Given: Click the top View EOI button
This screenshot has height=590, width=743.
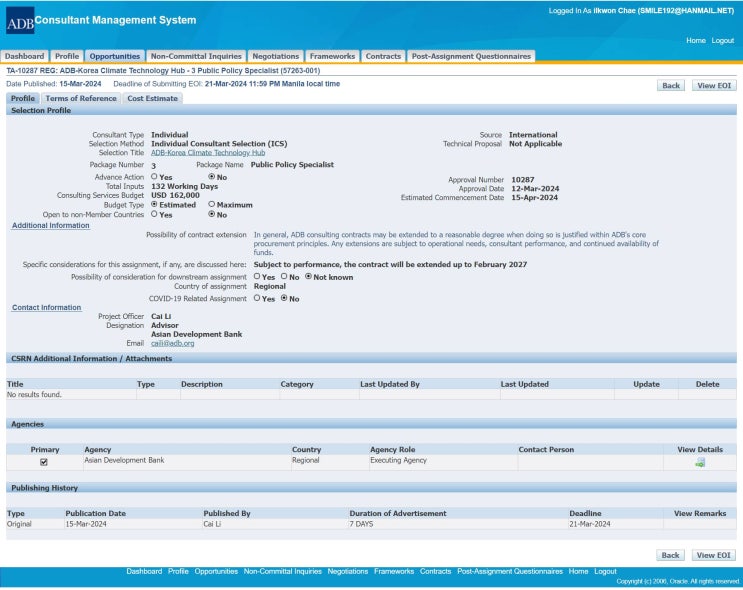Looking at the screenshot, I should pos(713,85).
